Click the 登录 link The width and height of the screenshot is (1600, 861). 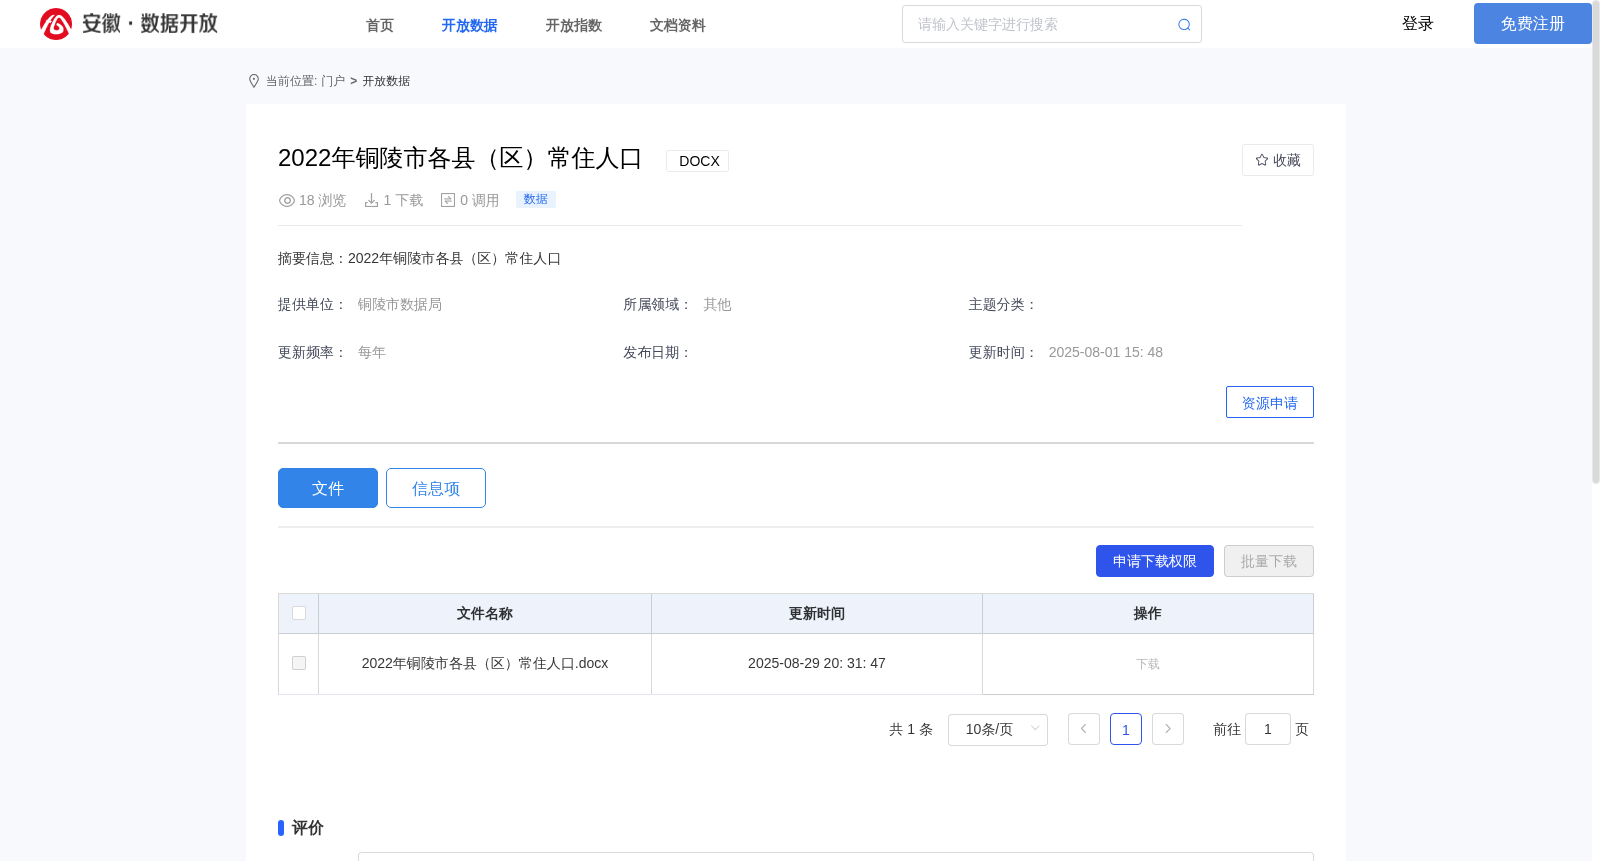(x=1418, y=23)
